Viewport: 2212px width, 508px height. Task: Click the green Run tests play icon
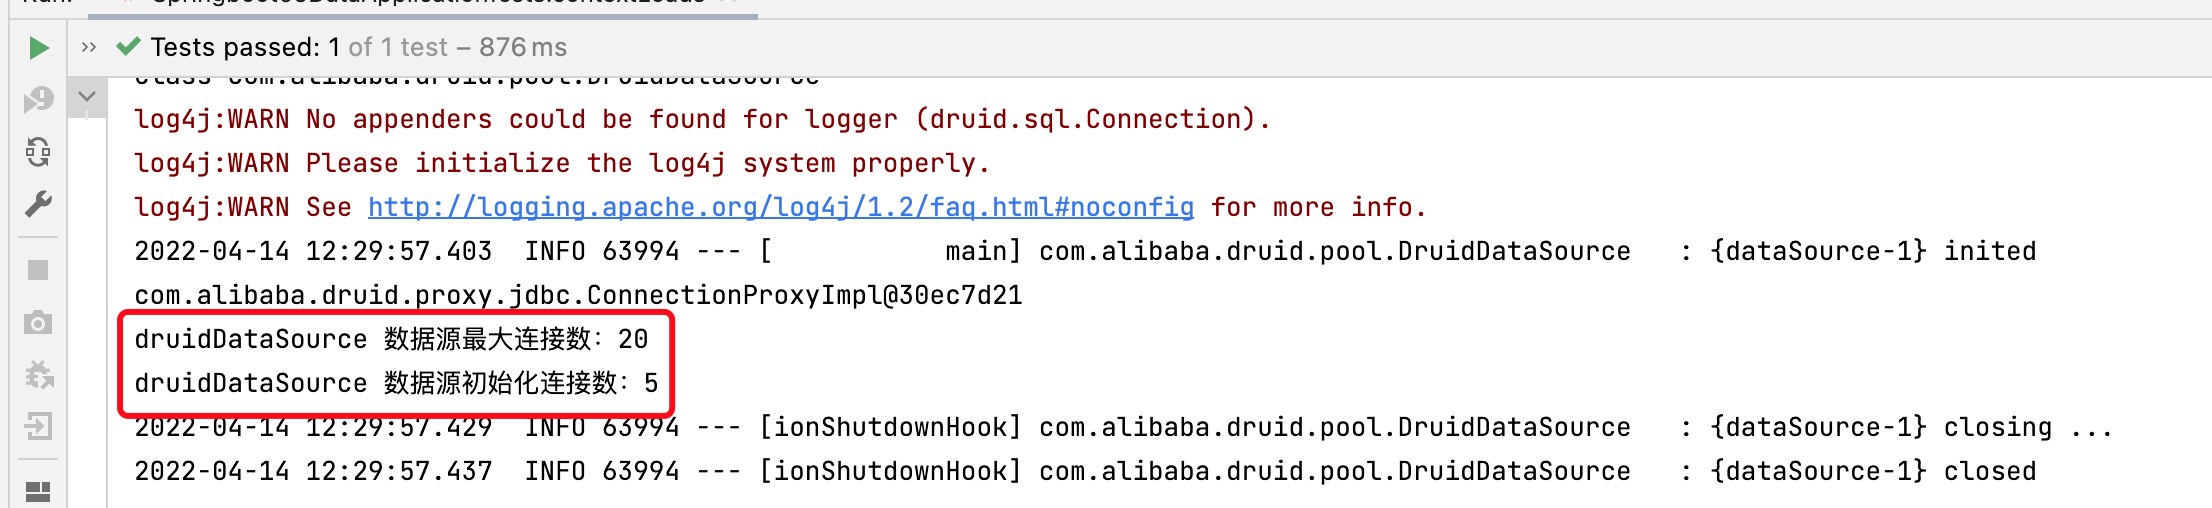click(38, 48)
